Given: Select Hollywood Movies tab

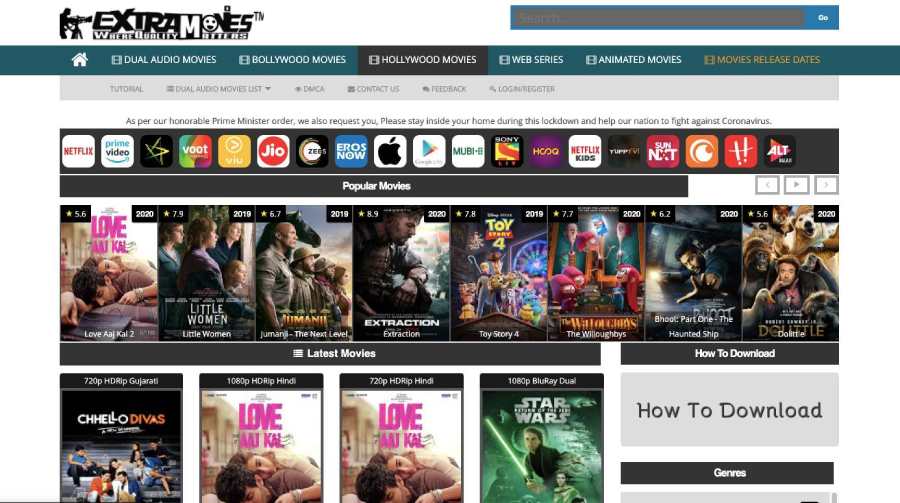Looking at the screenshot, I should [423, 60].
